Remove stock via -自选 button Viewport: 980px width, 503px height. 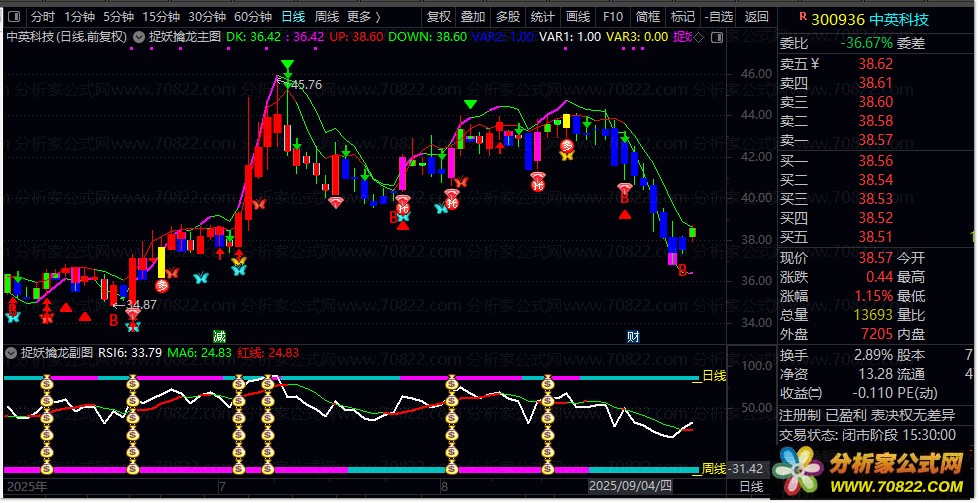point(719,17)
